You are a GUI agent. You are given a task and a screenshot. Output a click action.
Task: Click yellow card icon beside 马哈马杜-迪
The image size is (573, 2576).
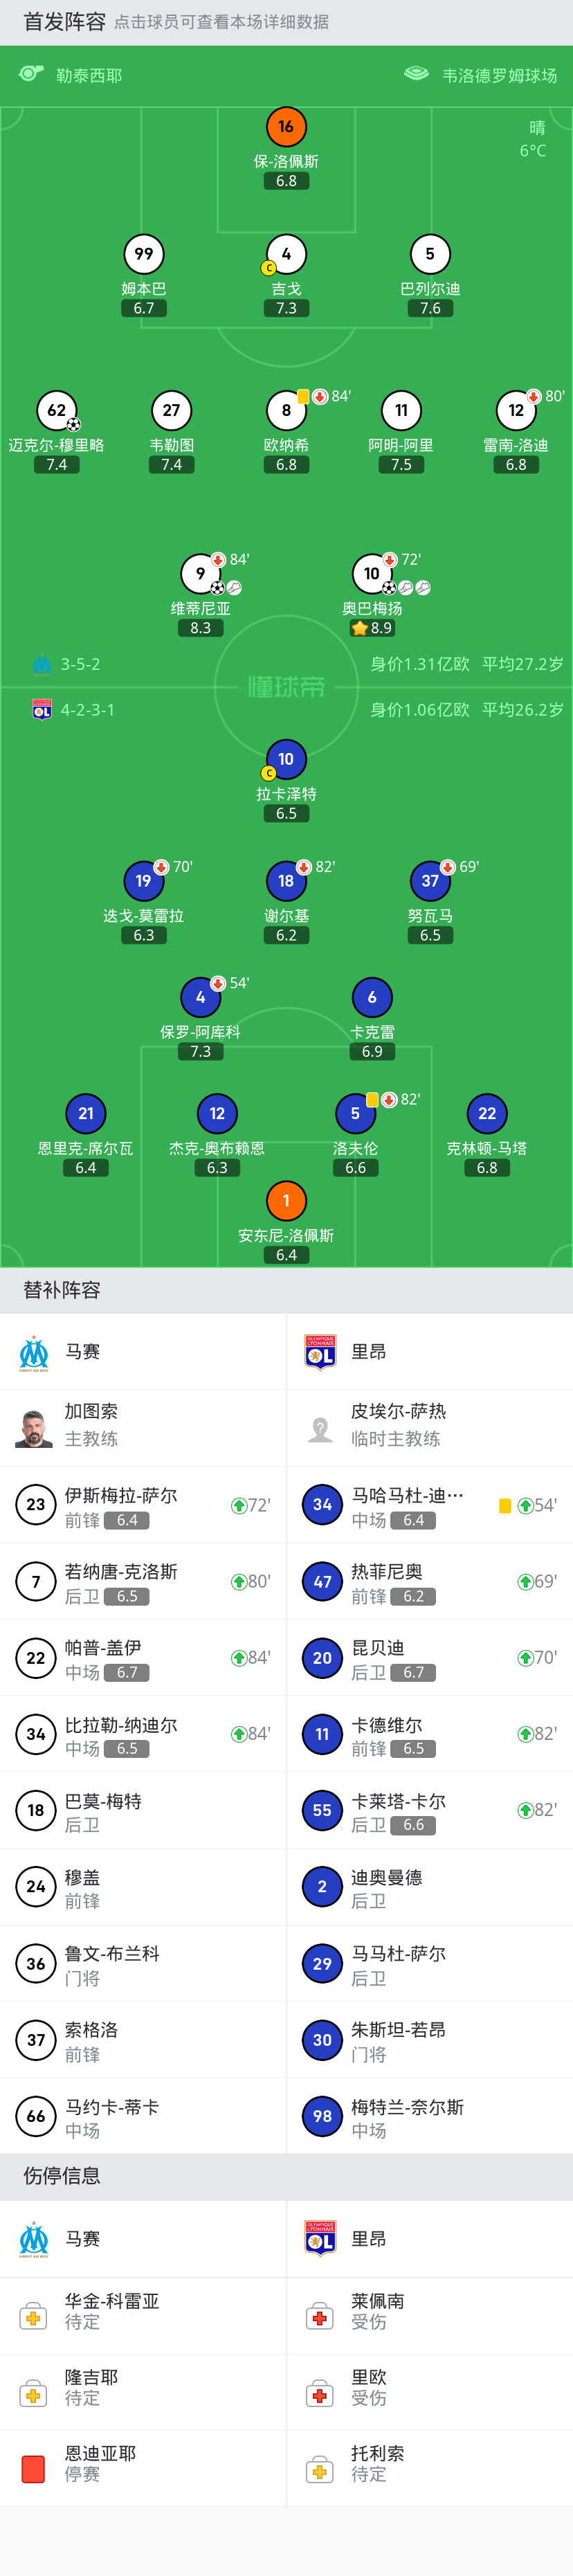pyautogui.click(x=505, y=1505)
